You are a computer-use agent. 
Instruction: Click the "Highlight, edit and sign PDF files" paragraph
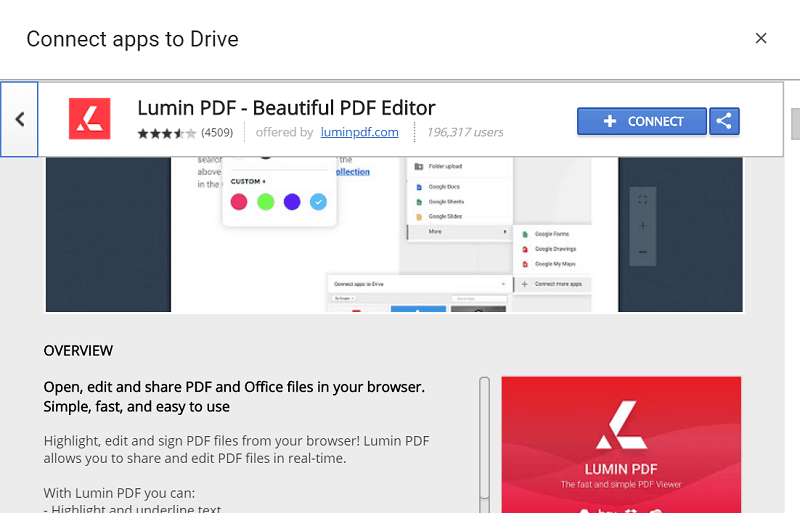pyautogui.click(x=236, y=450)
